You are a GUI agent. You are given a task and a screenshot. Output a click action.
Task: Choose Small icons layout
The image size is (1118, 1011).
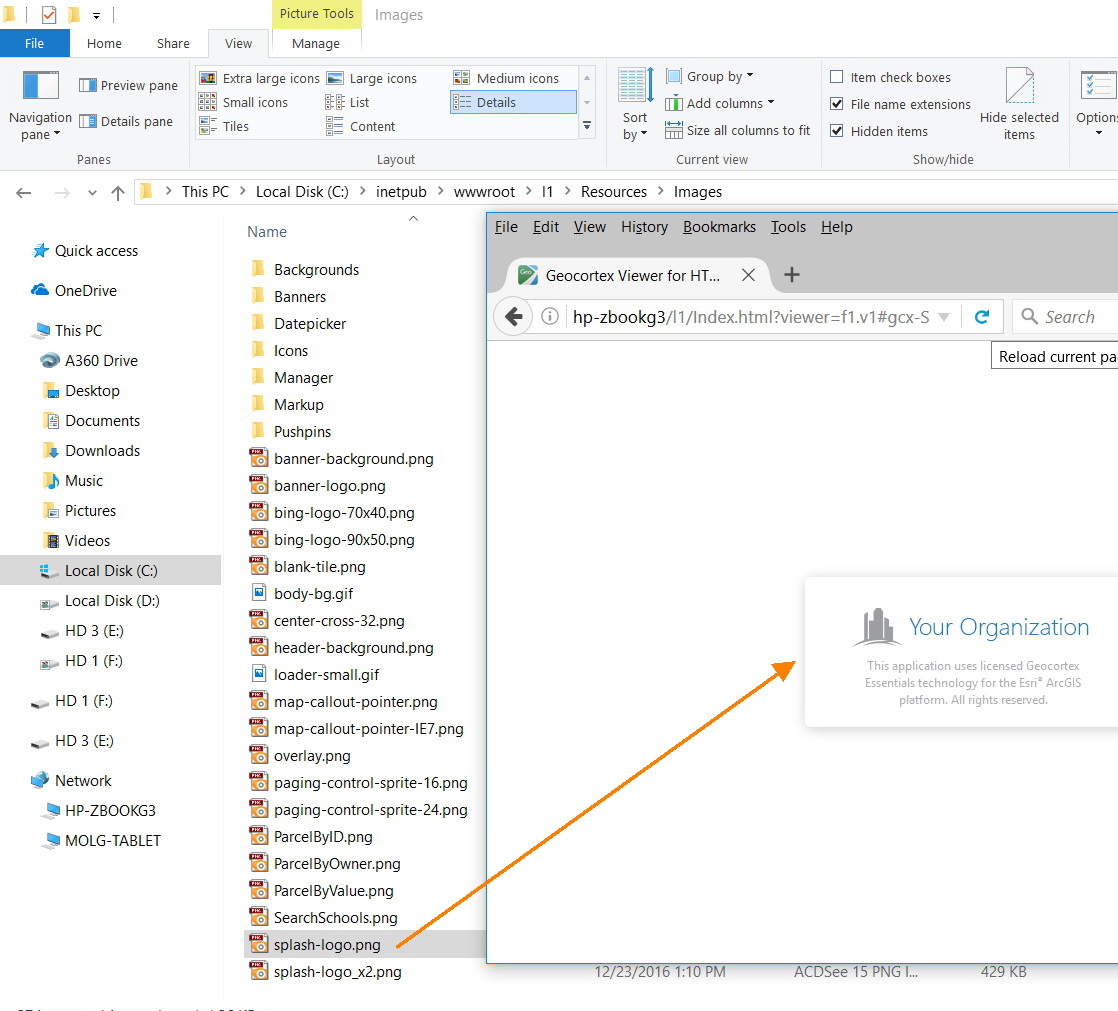click(x=244, y=102)
